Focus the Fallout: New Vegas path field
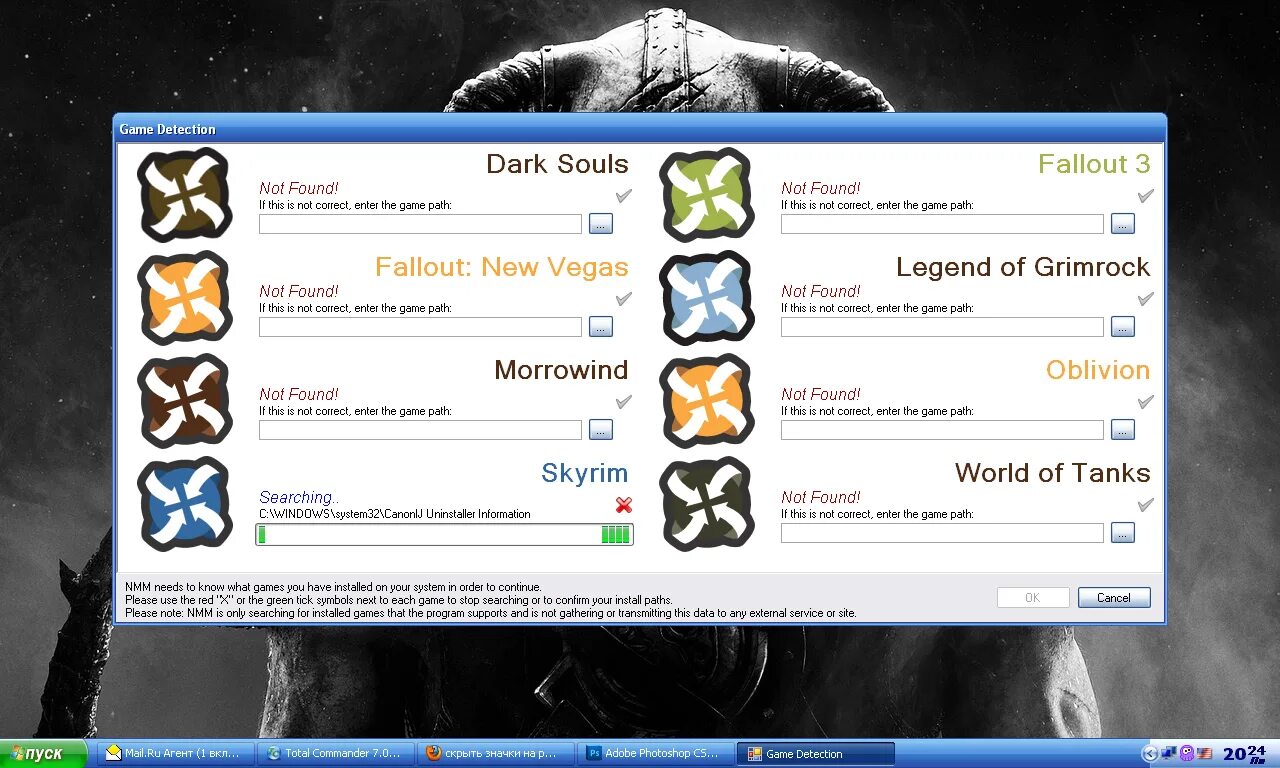Image resolution: width=1280 pixels, height=768 pixels. pos(420,327)
